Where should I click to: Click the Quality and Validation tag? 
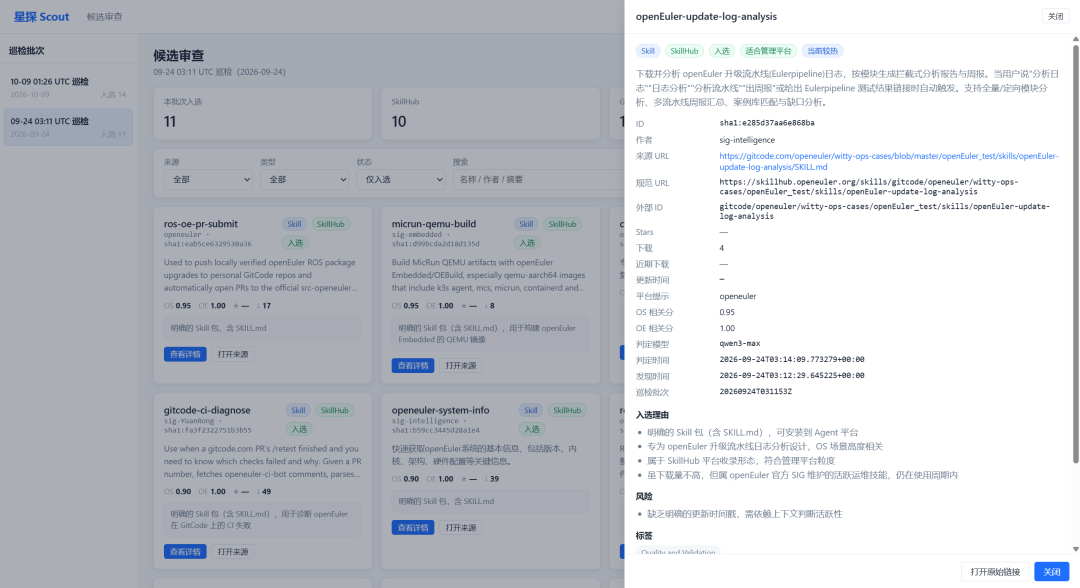click(678, 552)
